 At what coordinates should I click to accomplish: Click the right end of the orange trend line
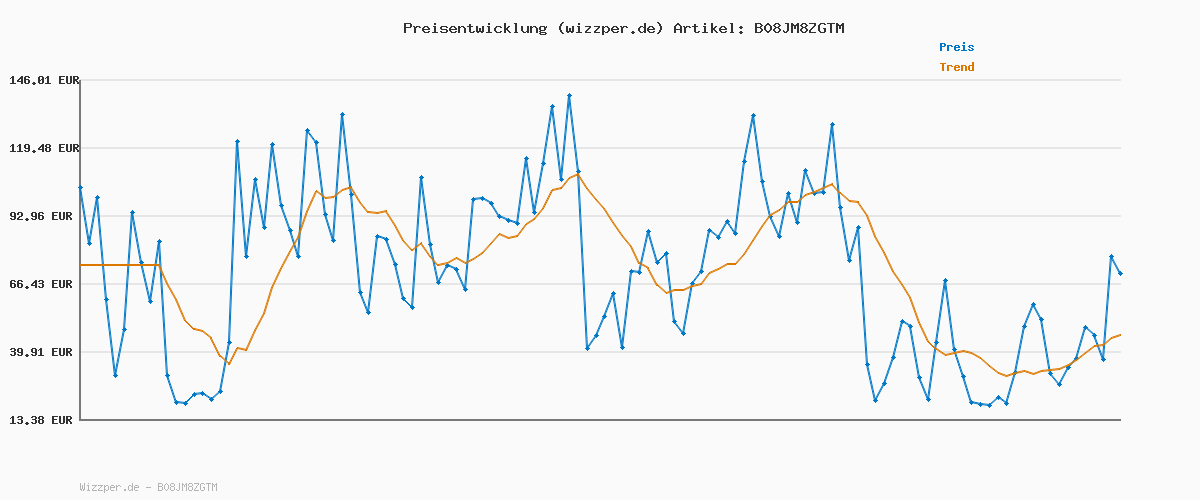pyautogui.click(x=1120, y=335)
